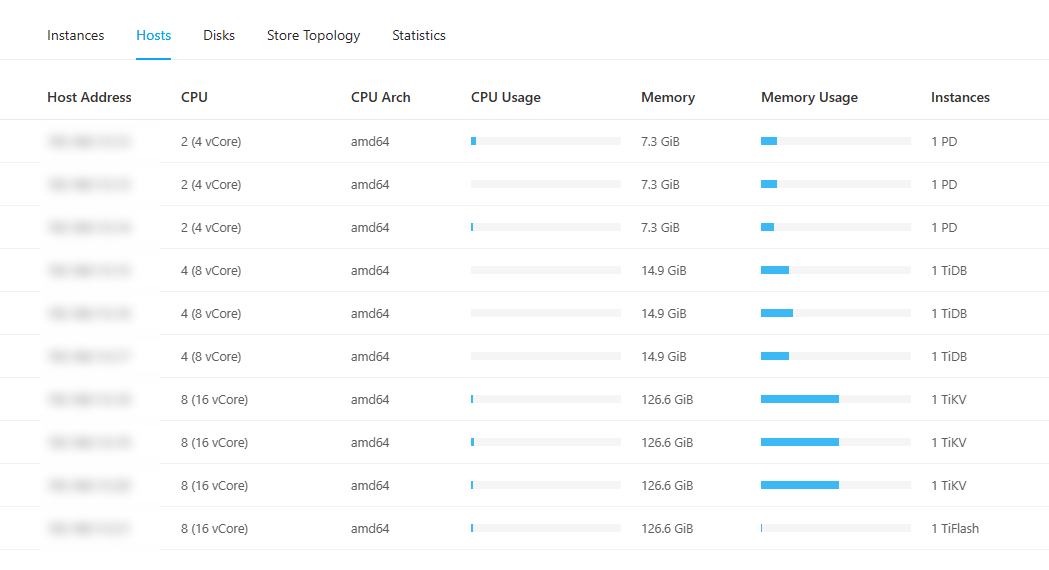Click the TiFlash host's memory usage bar
Screen dimensions: 1049x570
coord(835,528)
